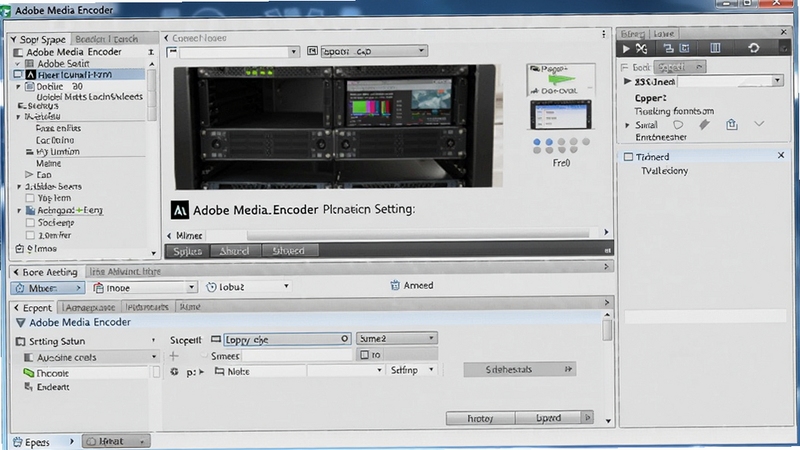Toggle the Srtting Satun checkbox

(x=20, y=341)
